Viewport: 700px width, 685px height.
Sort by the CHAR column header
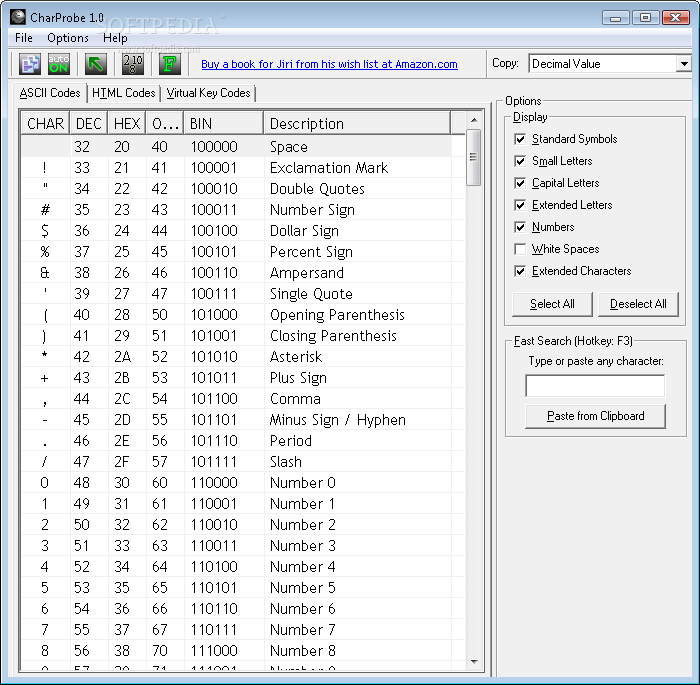pyautogui.click(x=45, y=123)
